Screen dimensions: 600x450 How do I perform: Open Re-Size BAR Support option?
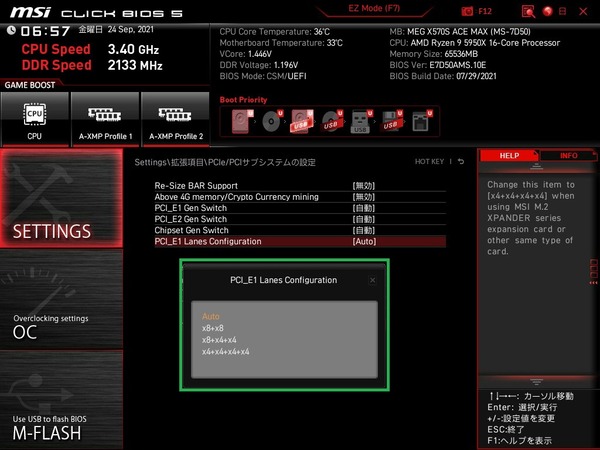tap(300, 186)
